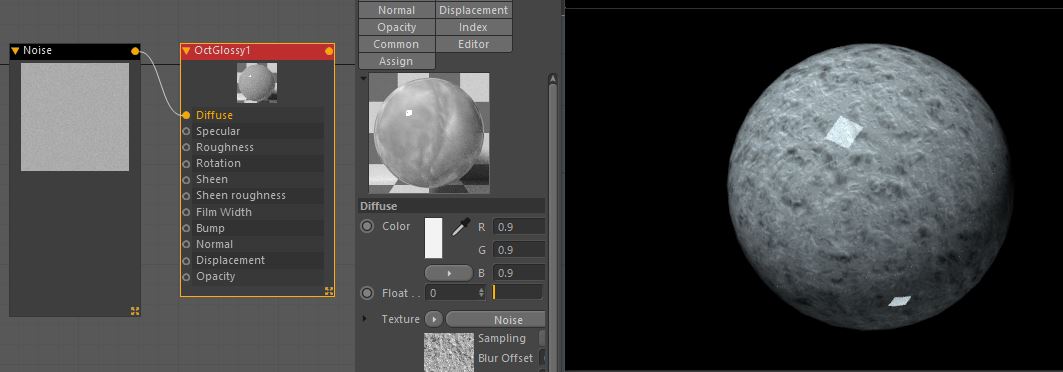Switch to the Displacement tab

(473, 10)
